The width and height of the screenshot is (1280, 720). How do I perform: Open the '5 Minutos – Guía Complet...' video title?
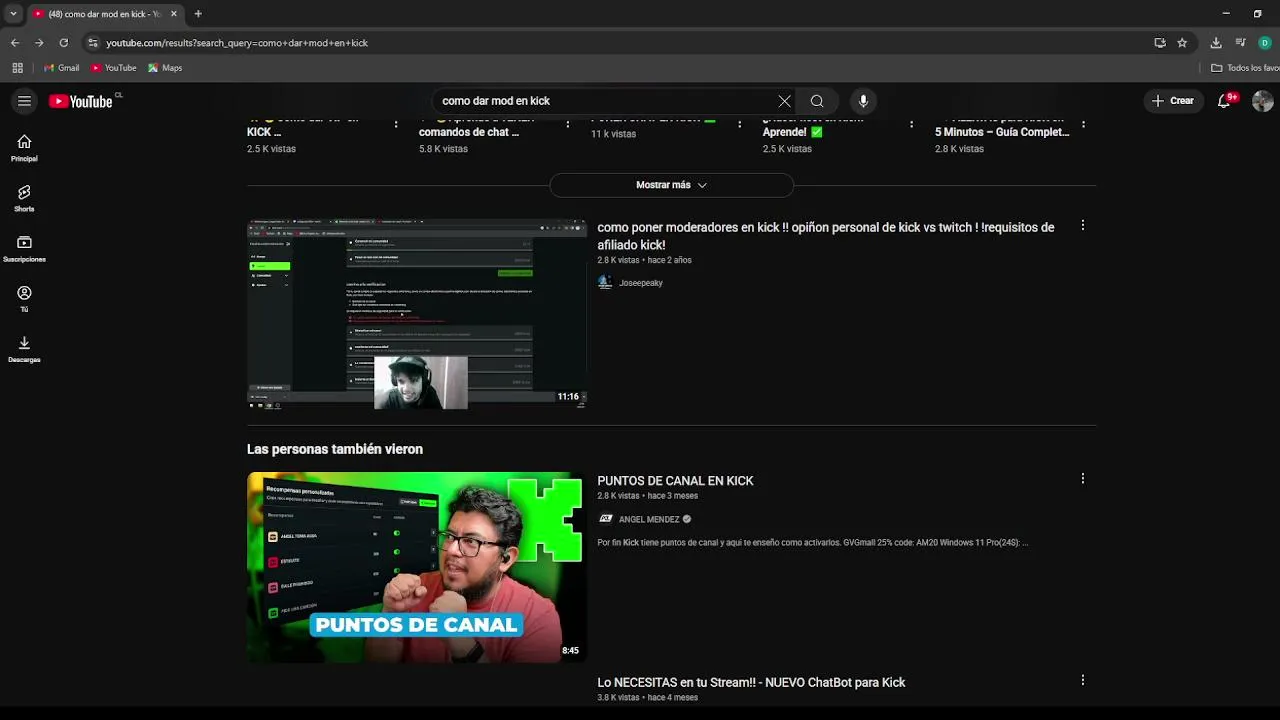click(1002, 132)
